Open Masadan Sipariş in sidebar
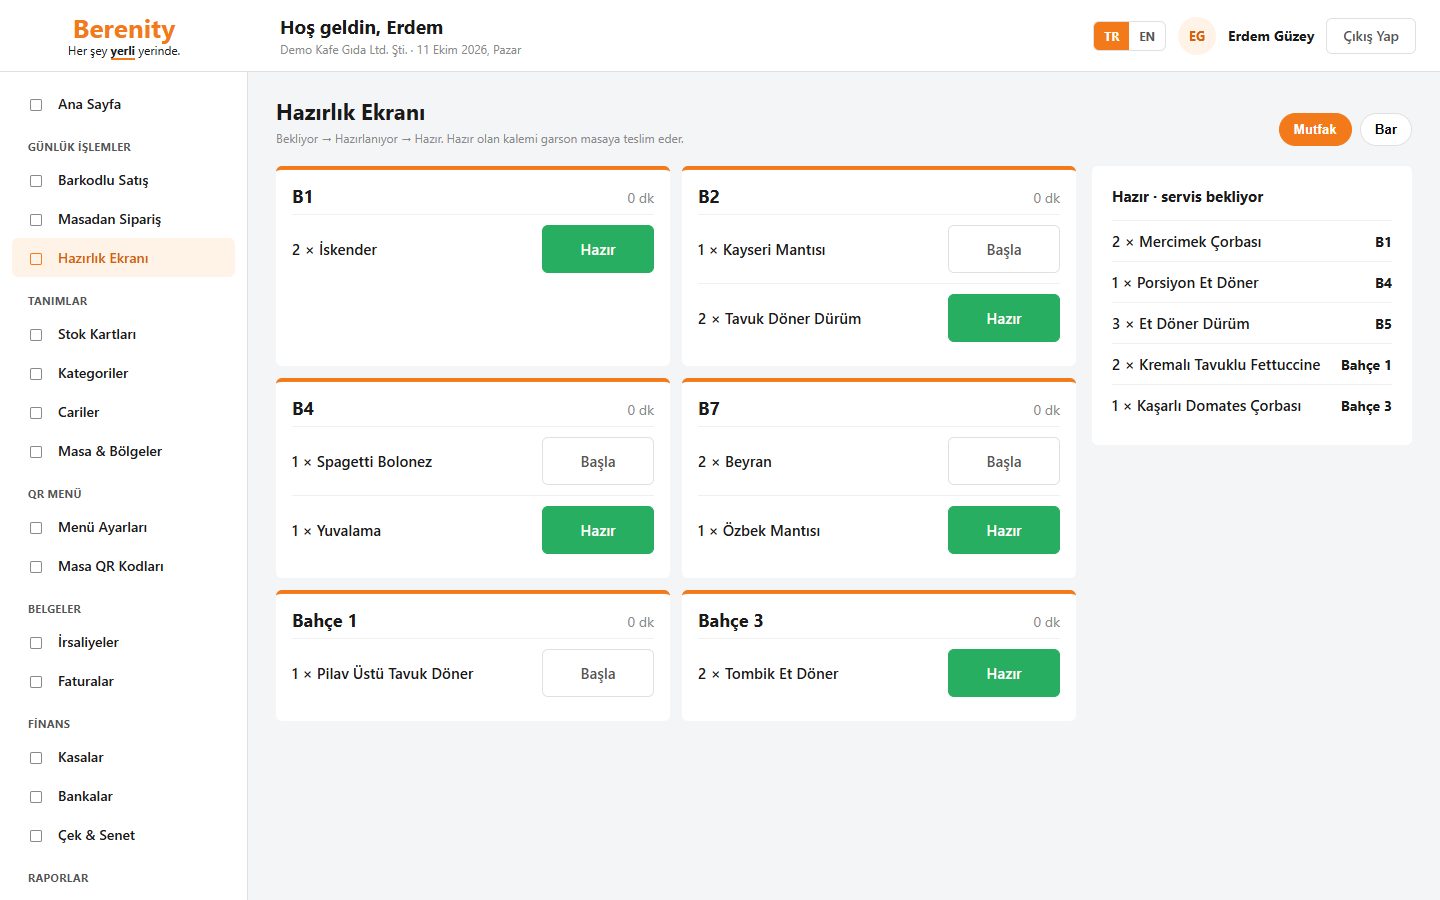This screenshot has width=1440, height=900. coord(123,219)
